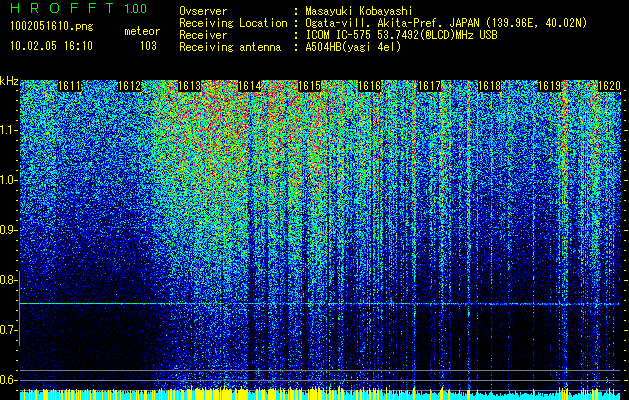The height and width of the screenshot is (400, 629).
Task: Click the 1613 time marker
Action: point(190,86)
